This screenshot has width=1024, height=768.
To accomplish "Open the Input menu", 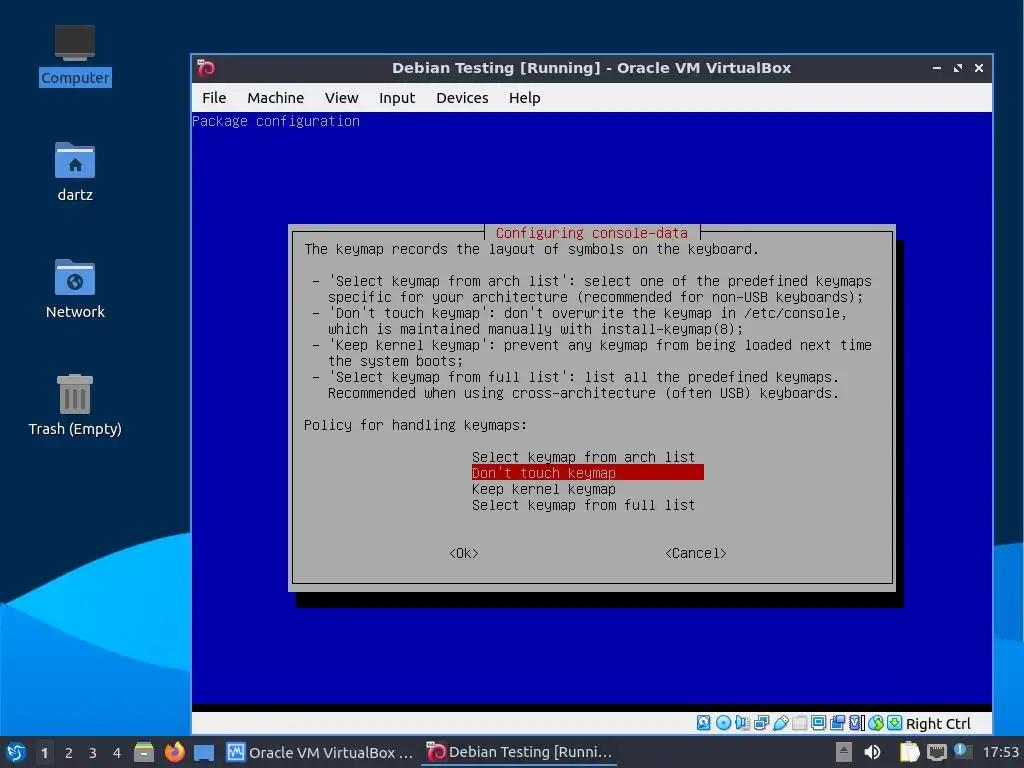I will click(397, 98).
